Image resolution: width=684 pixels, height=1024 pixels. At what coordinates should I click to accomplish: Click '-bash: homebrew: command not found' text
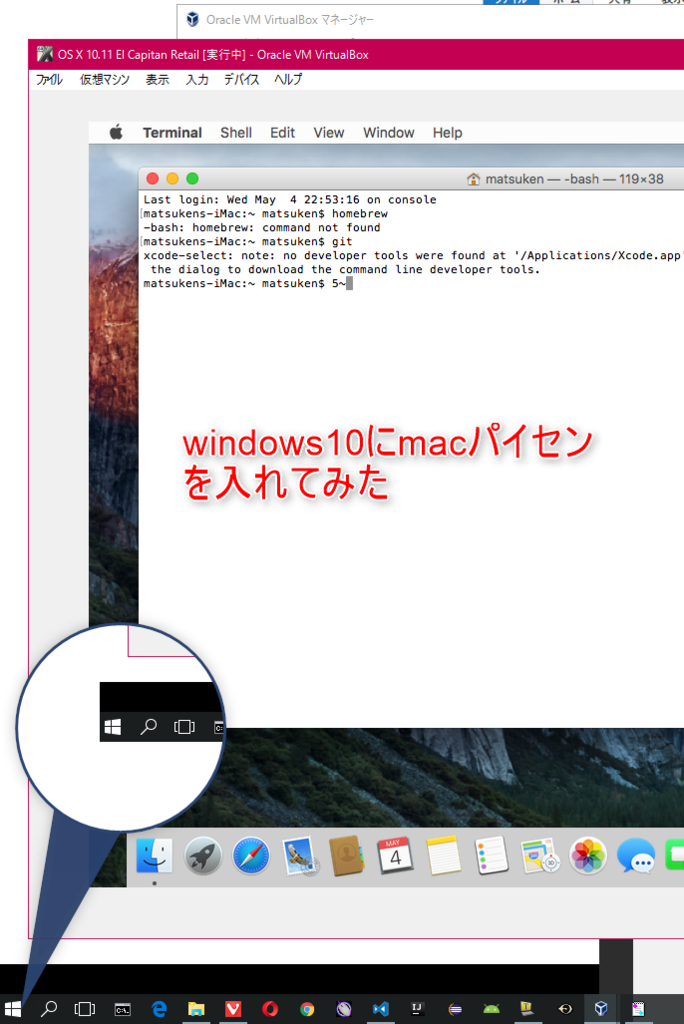261,228
